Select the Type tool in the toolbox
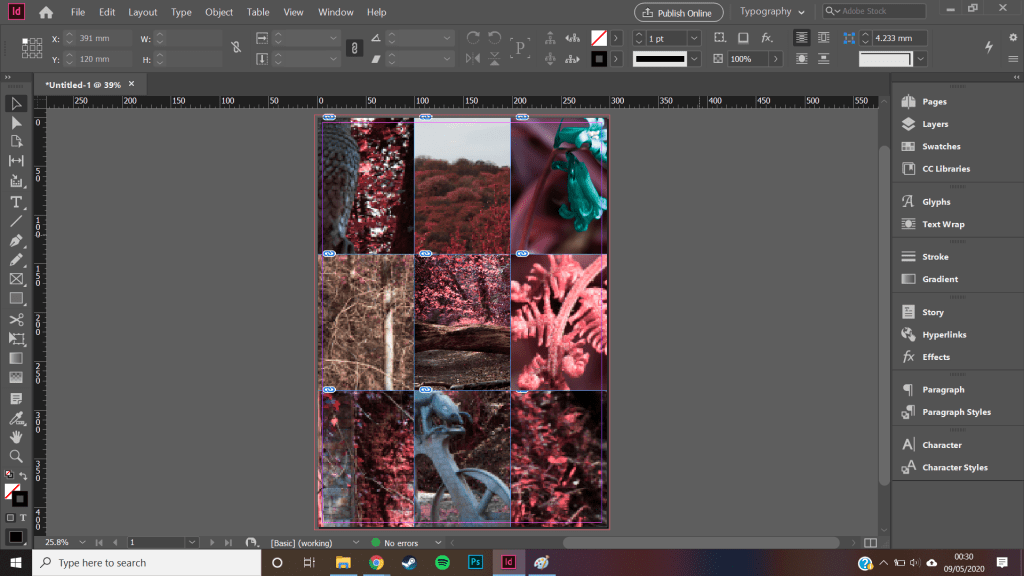 click(16, 201)
